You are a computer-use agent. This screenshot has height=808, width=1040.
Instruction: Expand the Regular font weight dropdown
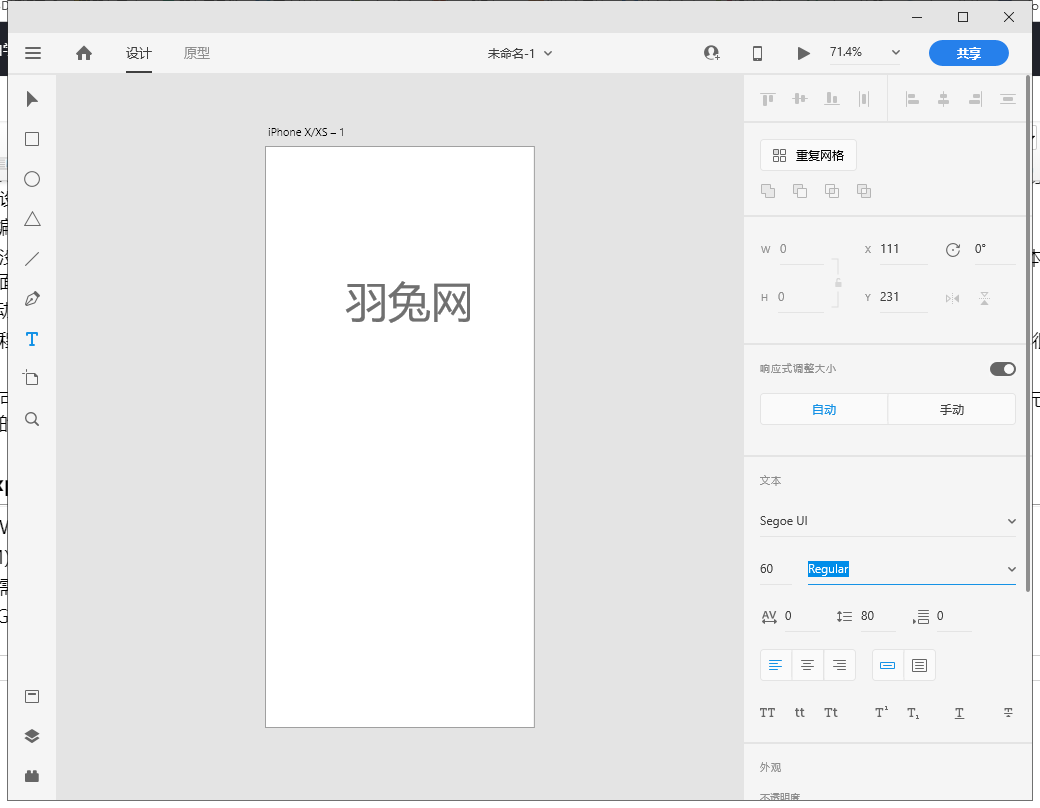pos(1011,569)
